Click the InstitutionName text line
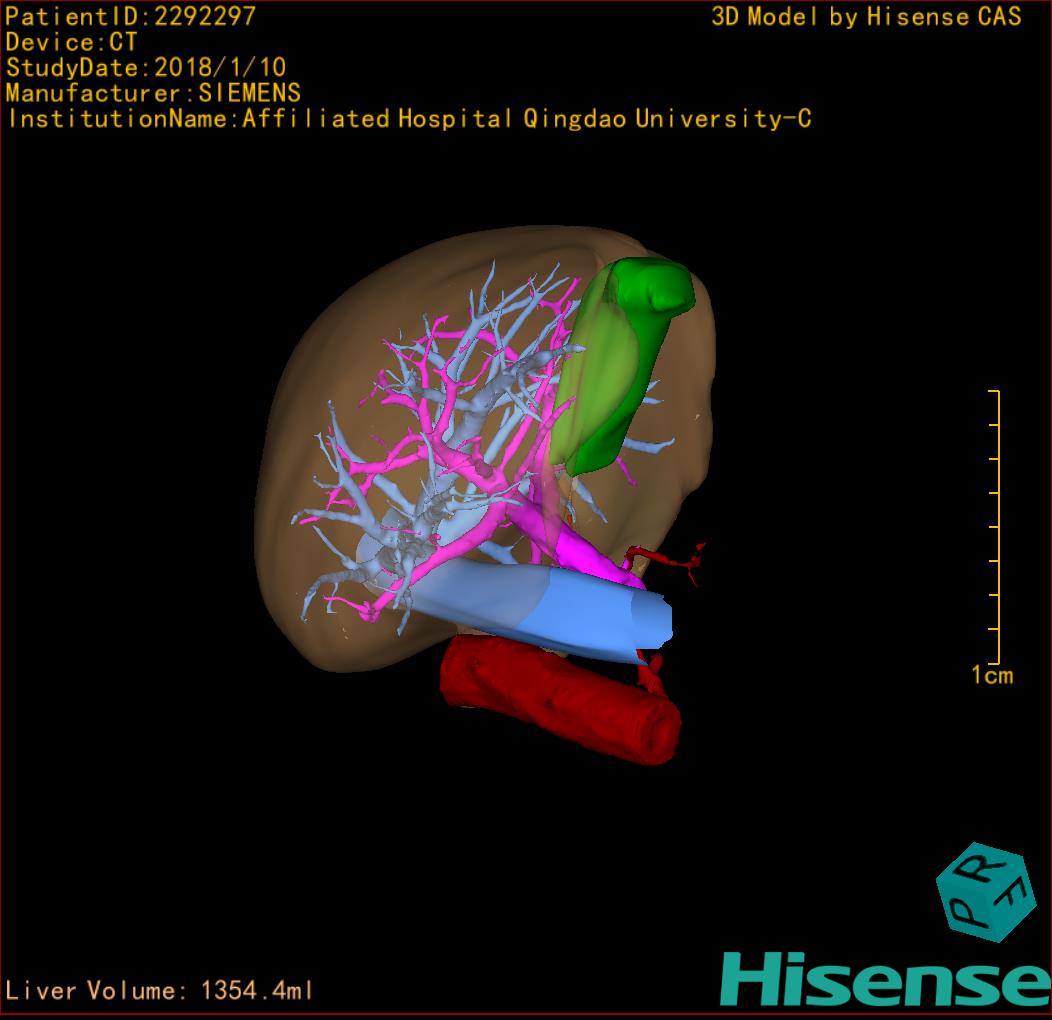The height and width of the screenshot is (1020, 1052). tap(409, 119)
